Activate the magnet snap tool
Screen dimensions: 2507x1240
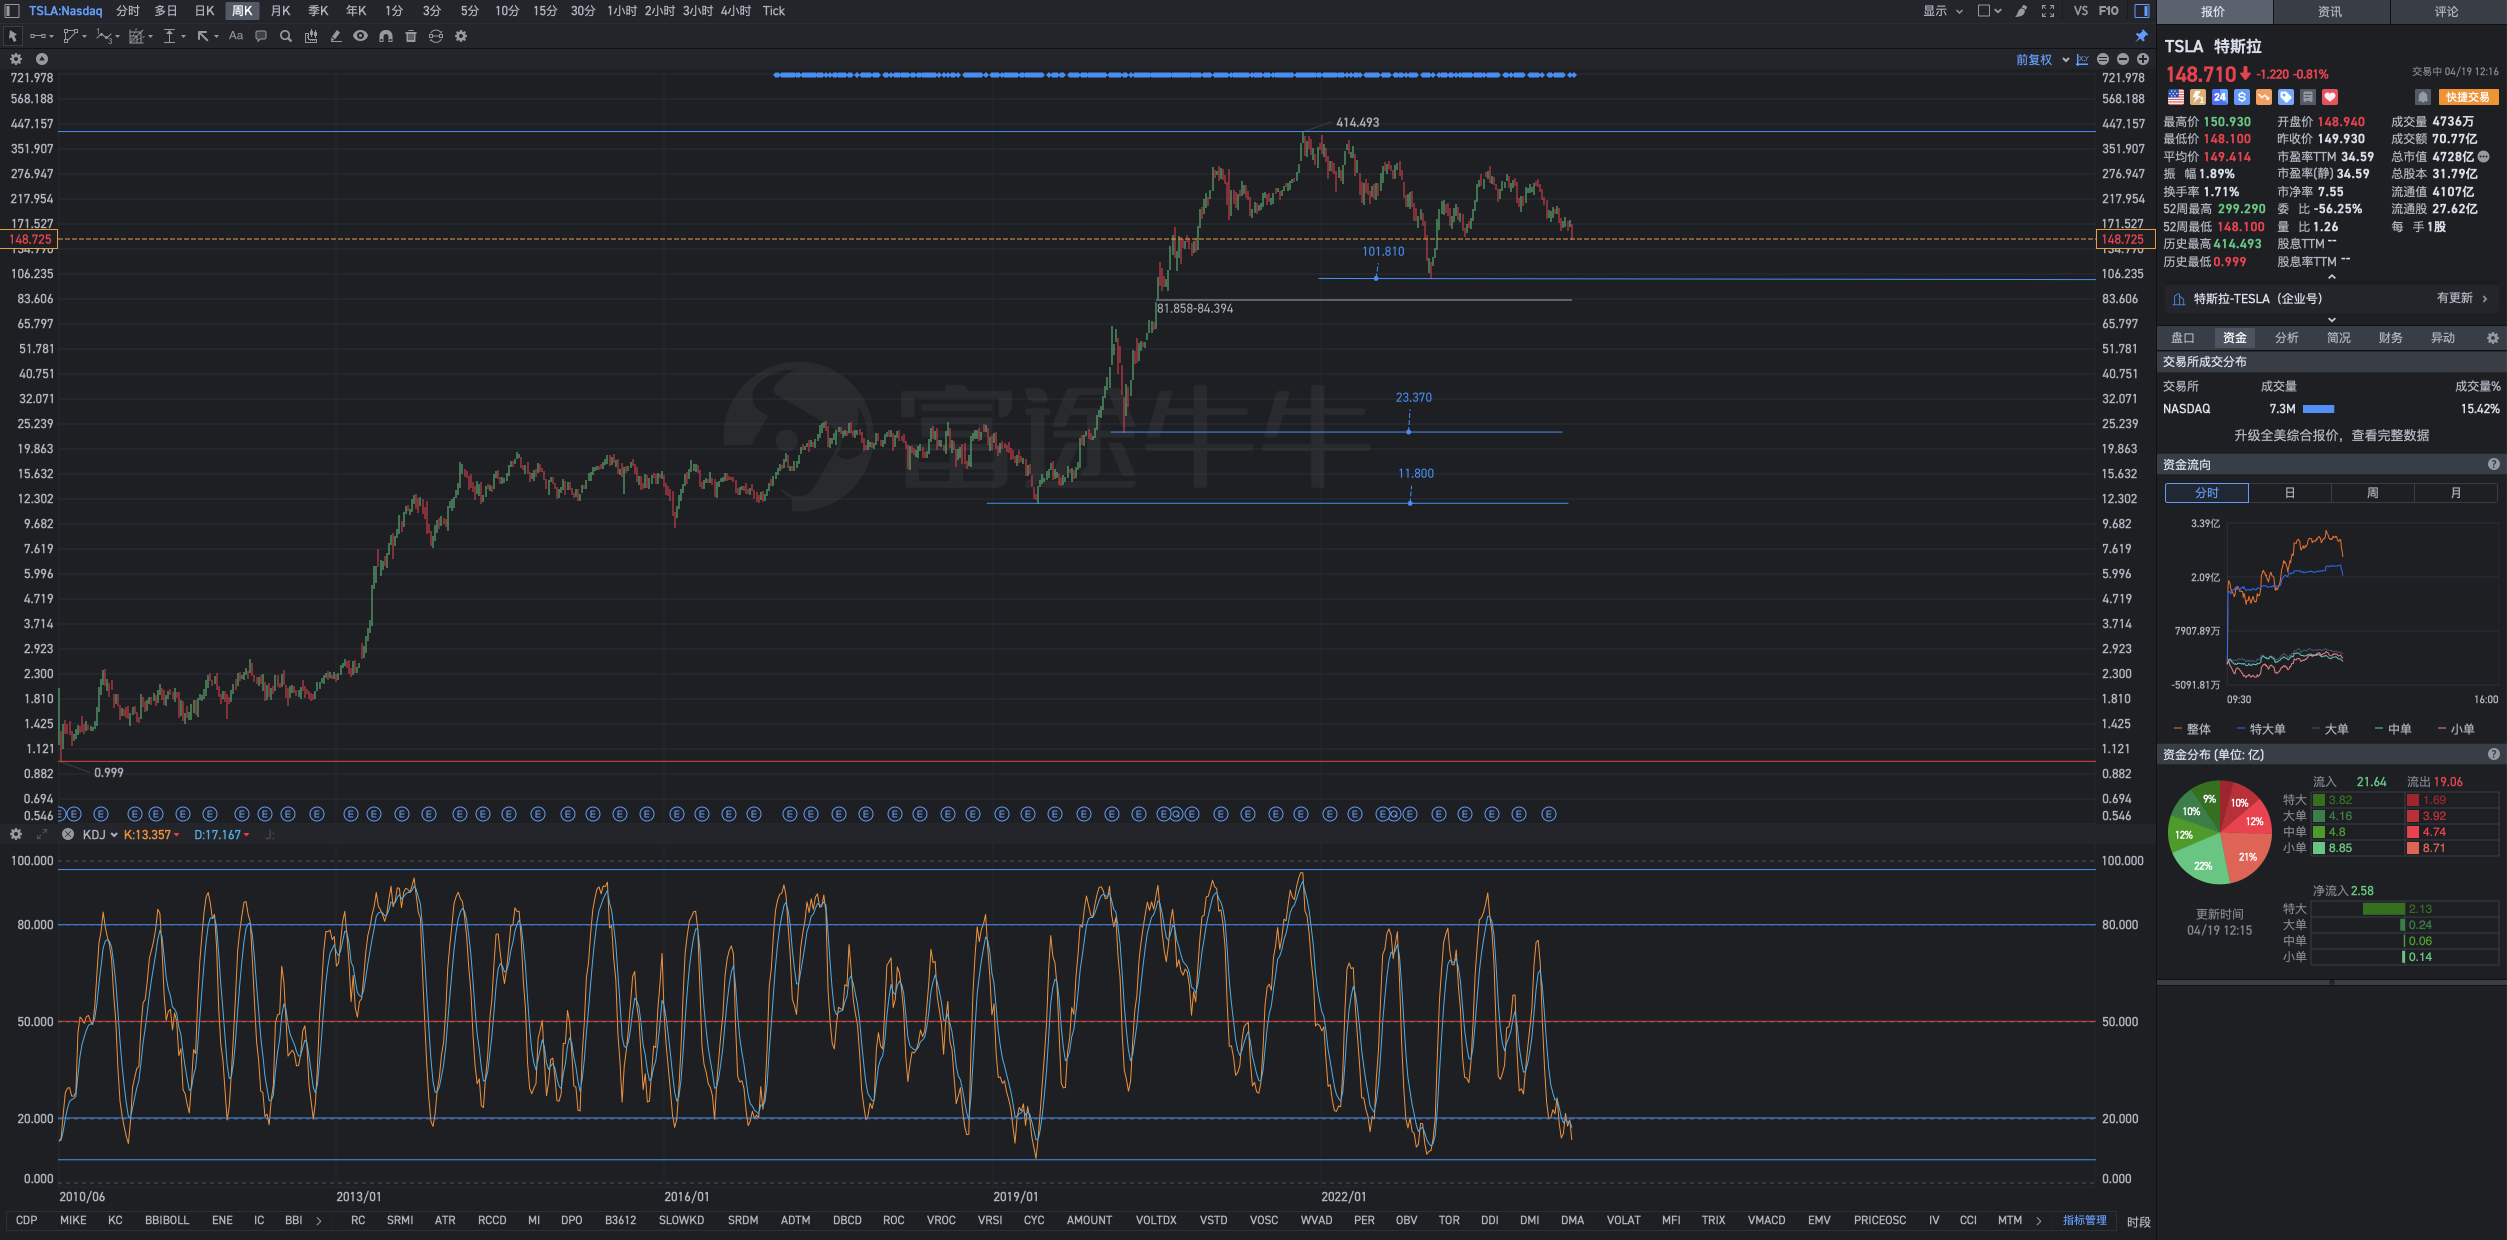point(386,36)
